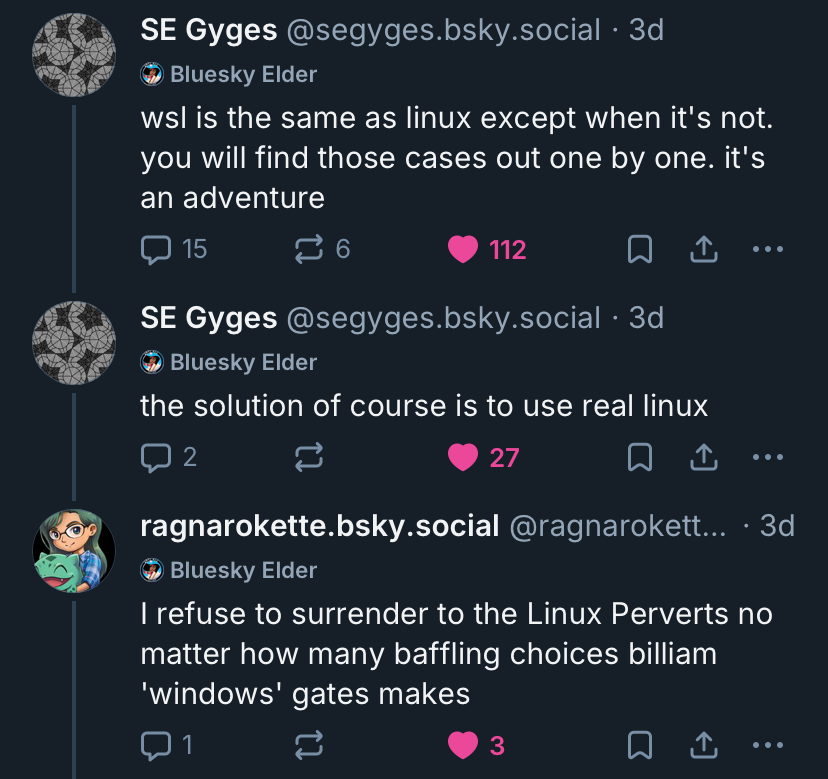Screen dimensions: 828x779
Task: Open ragnarokette's profile picture
Action: click(75, 551)
